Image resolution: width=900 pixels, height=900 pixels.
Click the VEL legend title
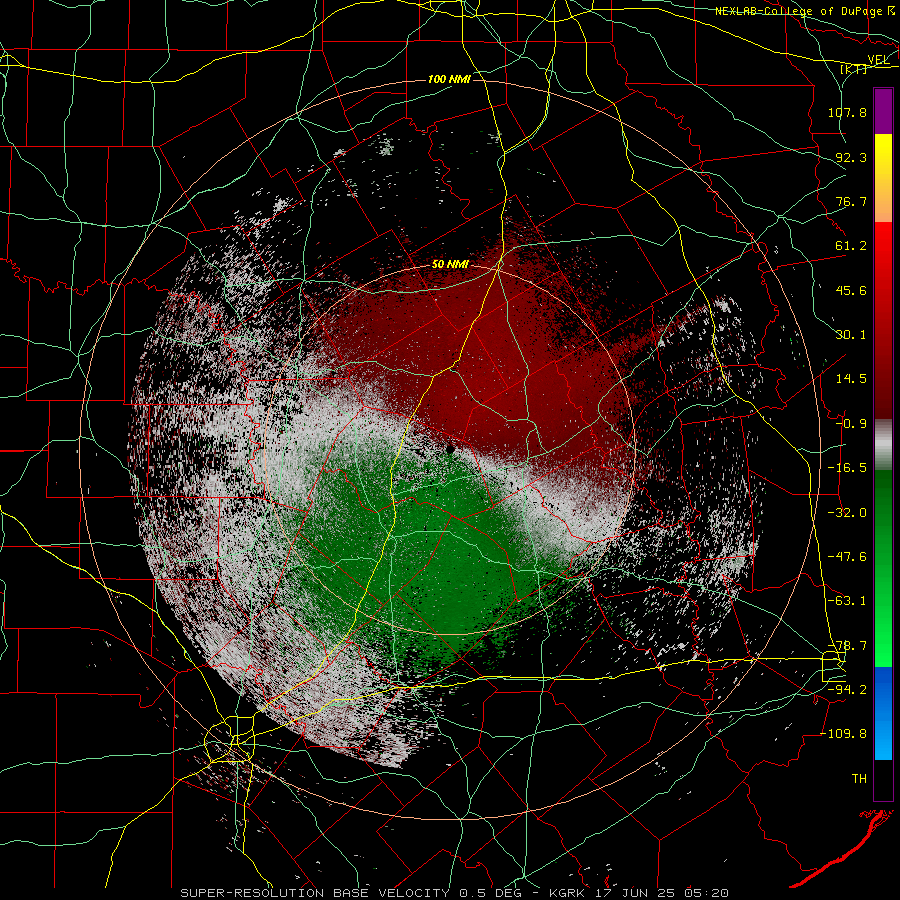(x=878, y=60)
